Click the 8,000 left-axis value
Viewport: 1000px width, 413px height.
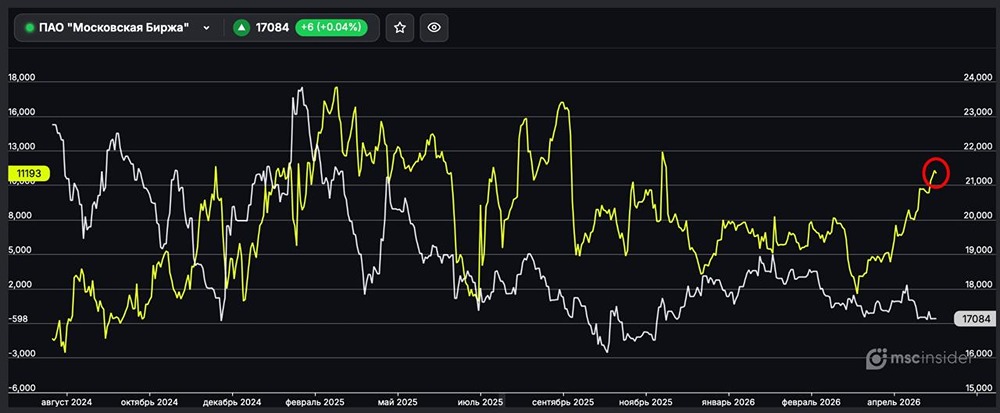(x=19, y=216)
